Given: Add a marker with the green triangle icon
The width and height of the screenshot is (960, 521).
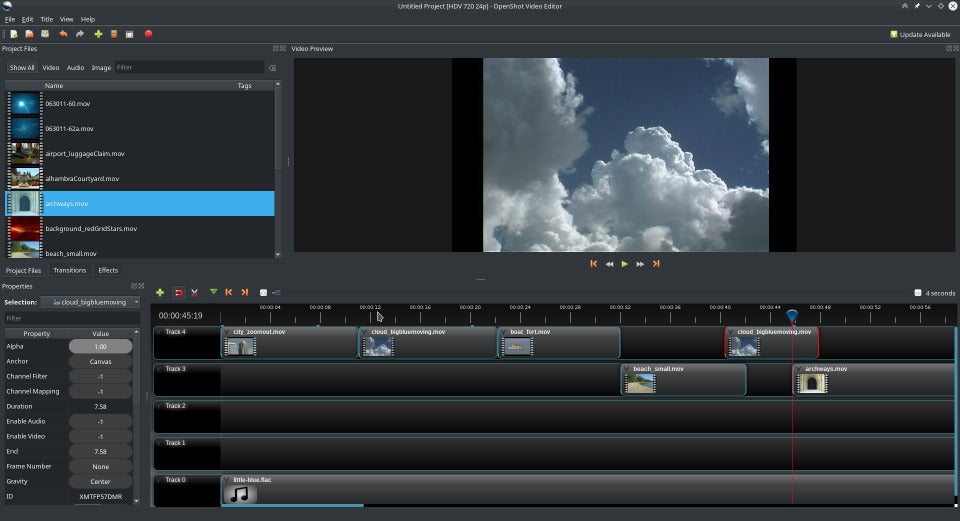Looking at the screenshot, I should click(x=213, y=292).
